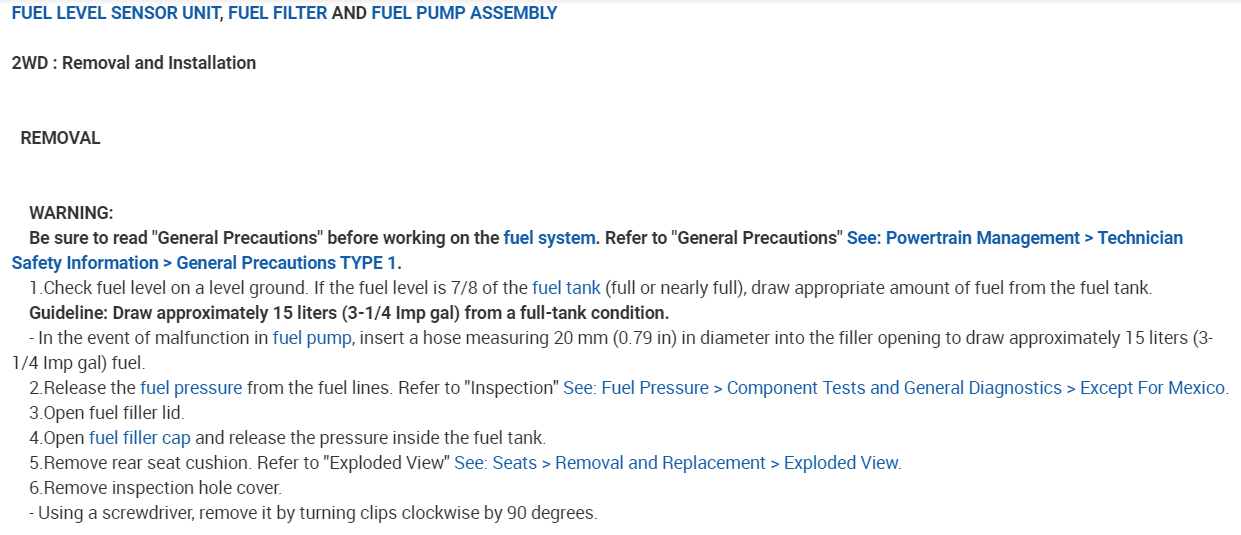Open the Fuel Pressure Component Tests reference
Screen dimensions: 1241x535
pos(895,388)
